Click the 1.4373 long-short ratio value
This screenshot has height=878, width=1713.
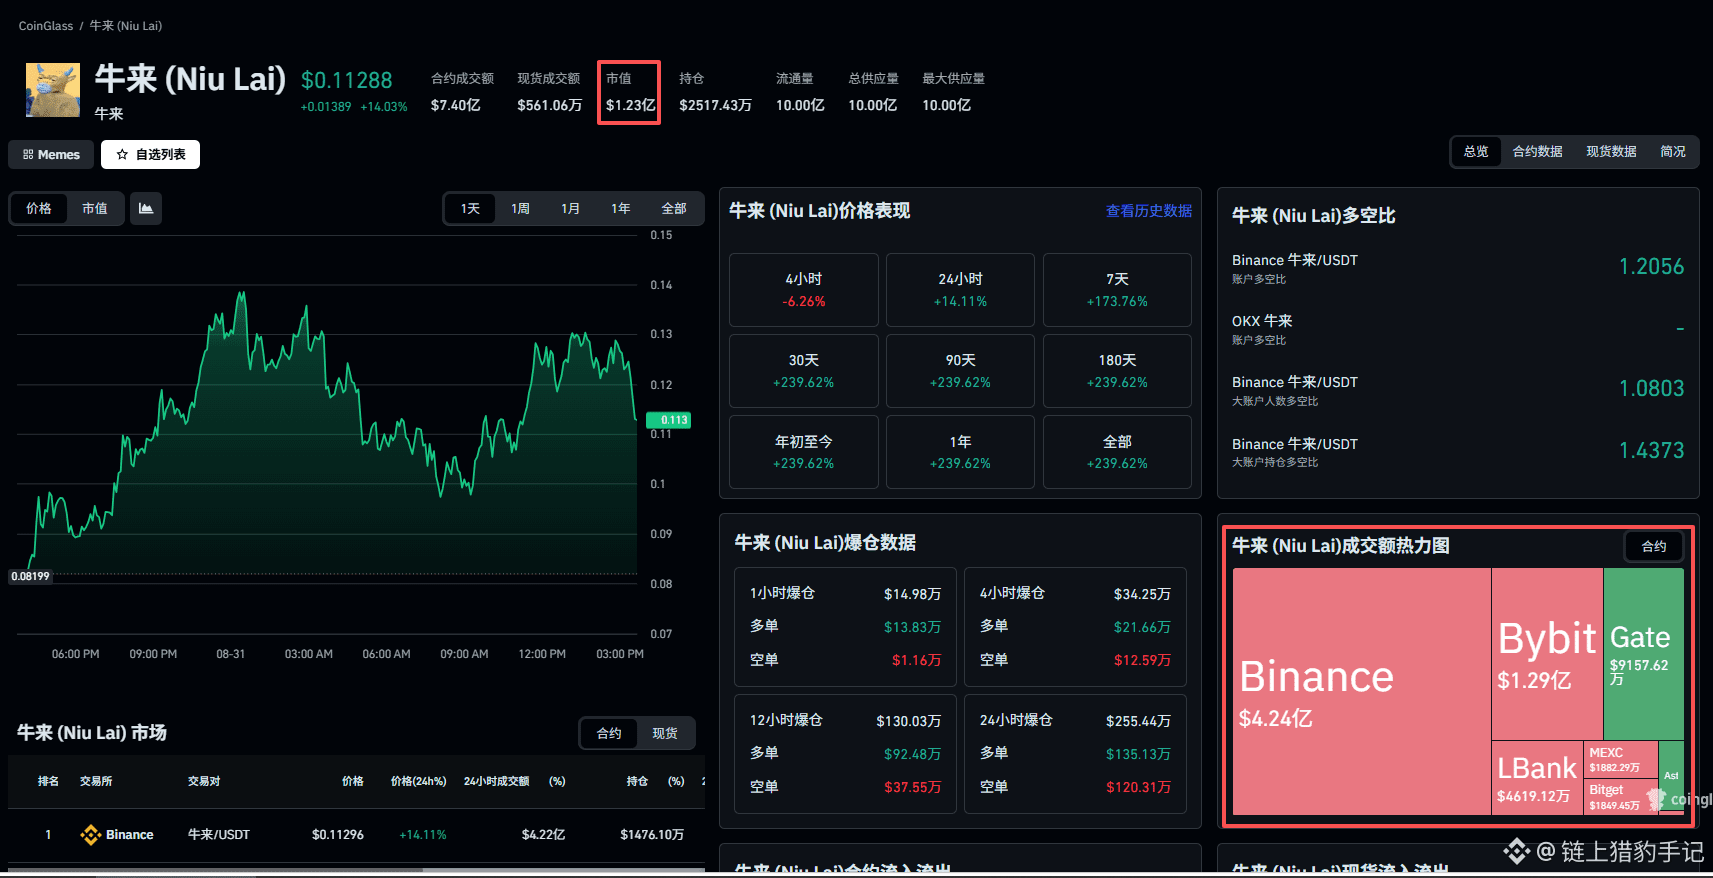(x=1651, y=451)
